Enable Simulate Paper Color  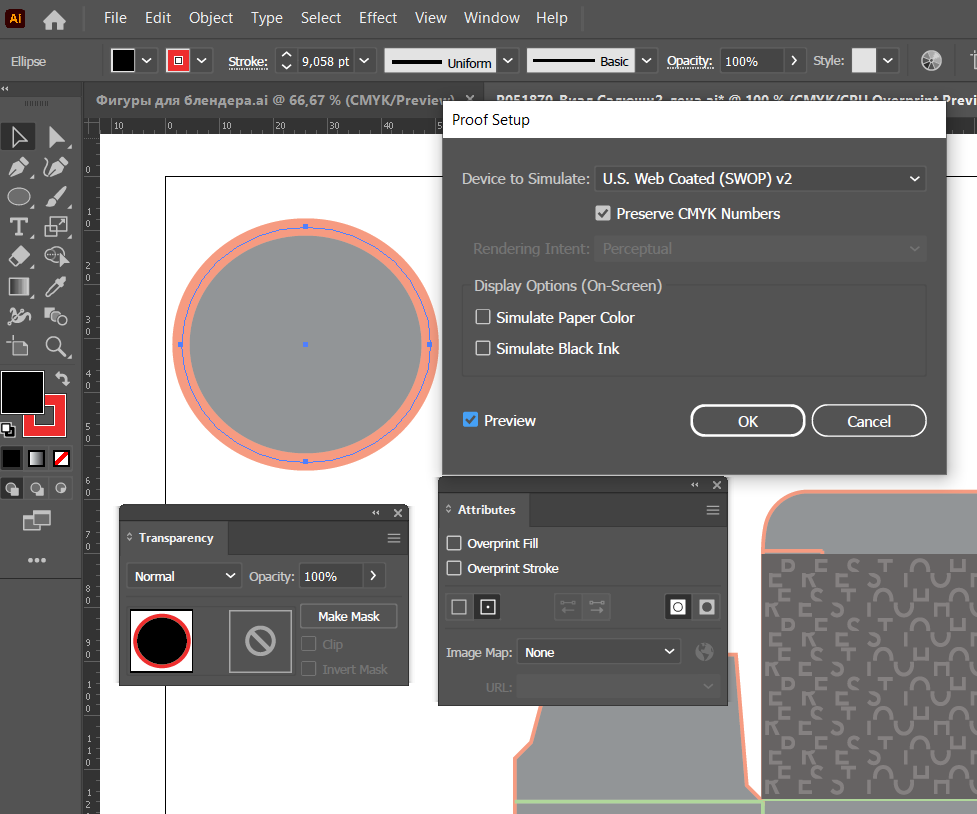(x=483, y=317)
